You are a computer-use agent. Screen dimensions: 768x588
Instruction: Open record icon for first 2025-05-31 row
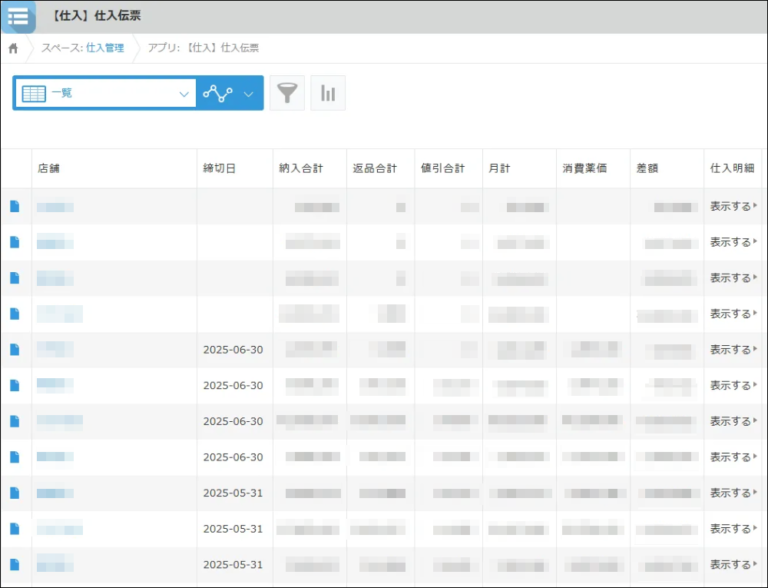tap(15, 493)
